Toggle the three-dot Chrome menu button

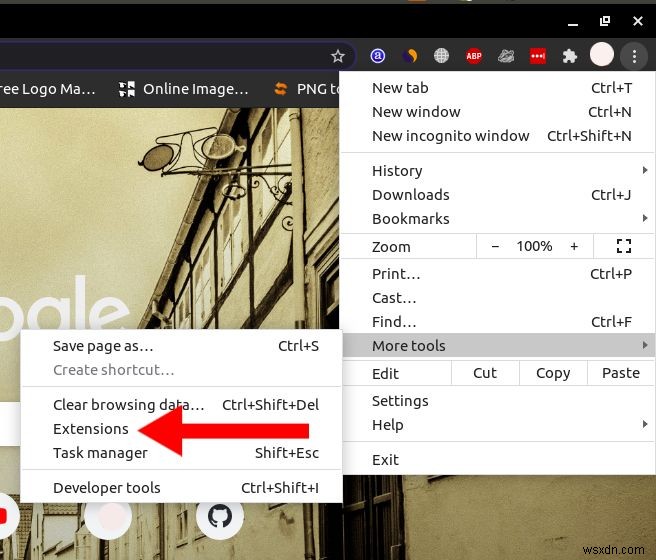[634, 56]
